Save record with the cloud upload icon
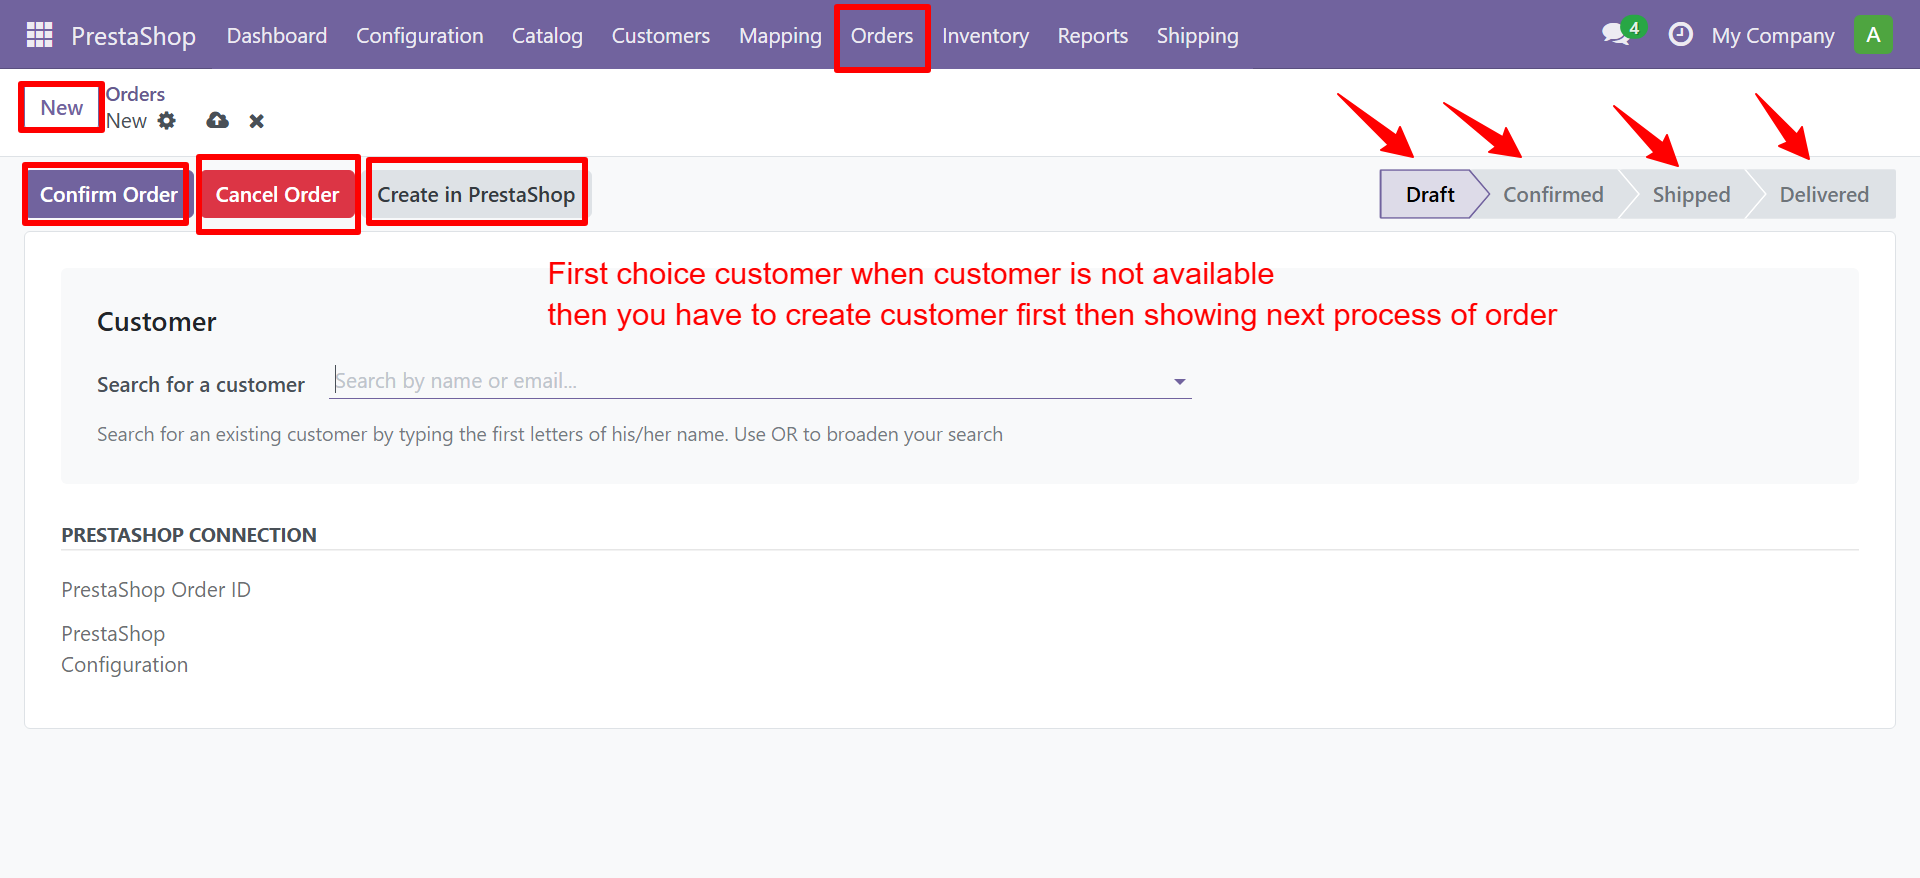The height and width of the screenshot is (878, 1920). 217,121
